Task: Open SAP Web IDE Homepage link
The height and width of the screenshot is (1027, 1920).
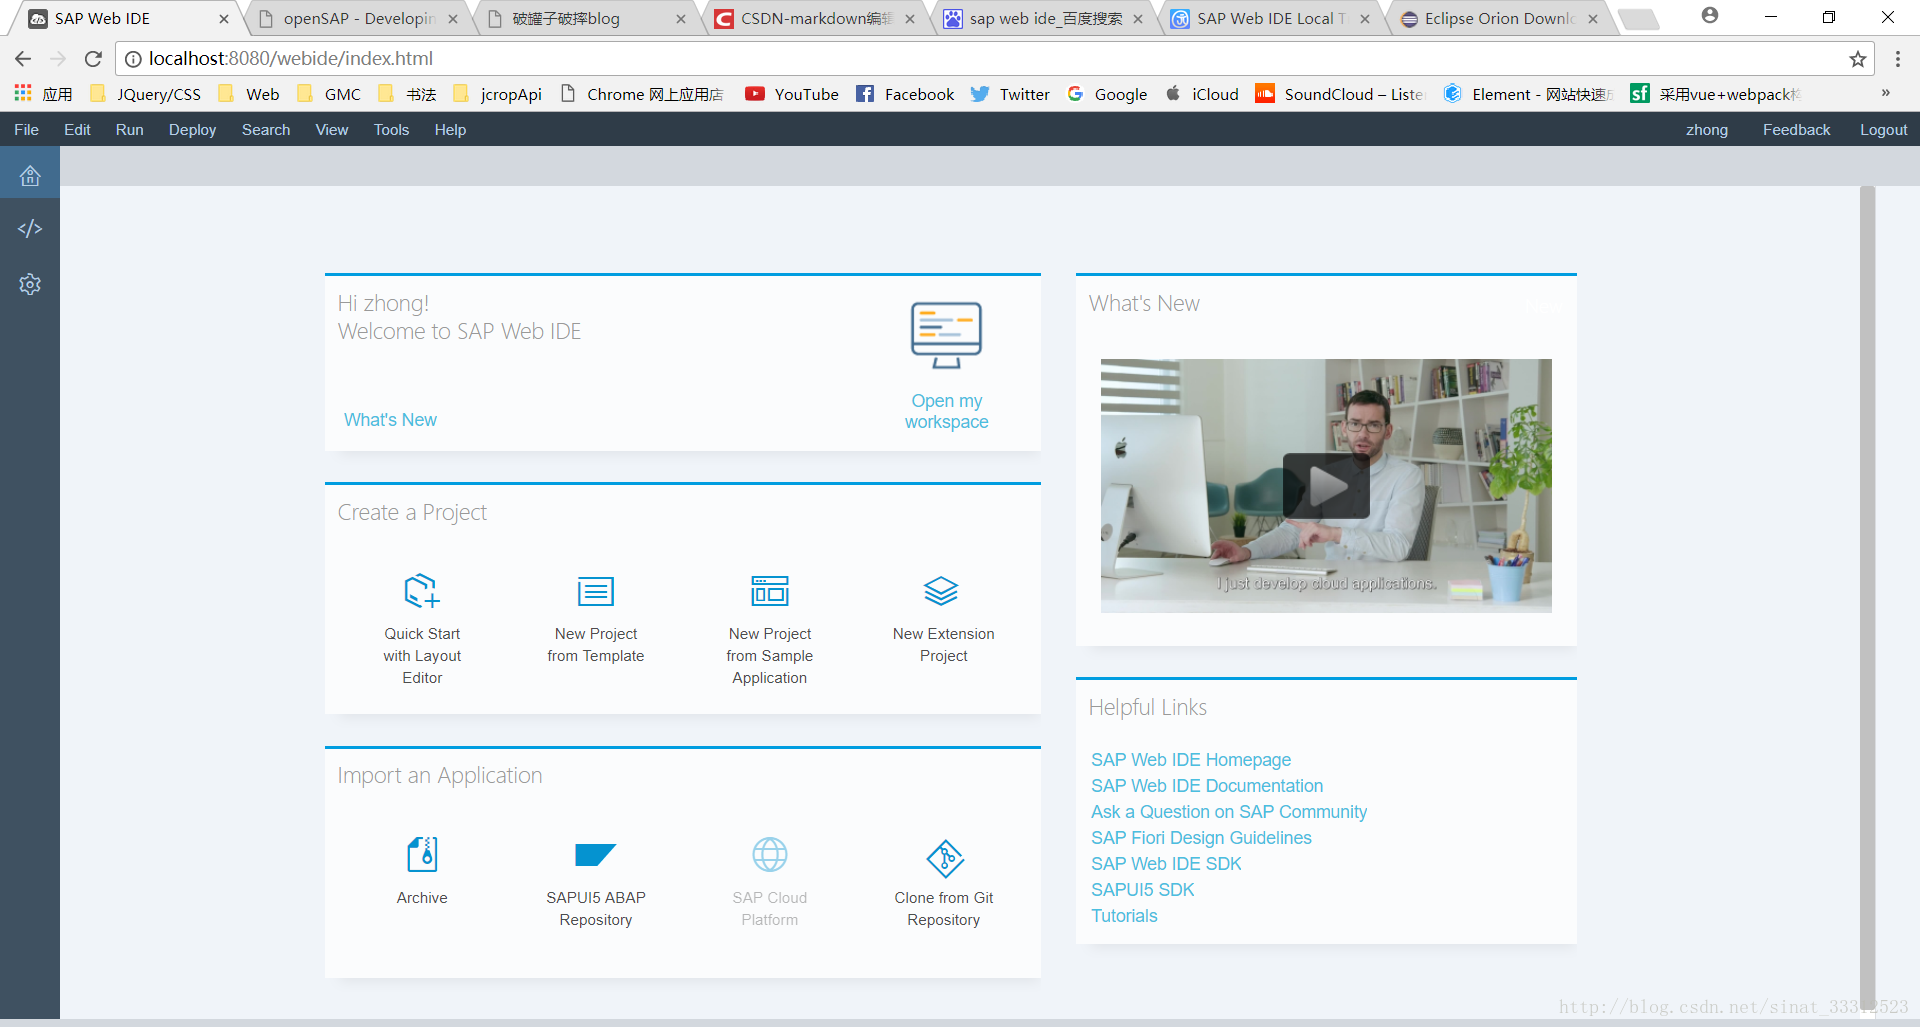Action: [1190, 760]
